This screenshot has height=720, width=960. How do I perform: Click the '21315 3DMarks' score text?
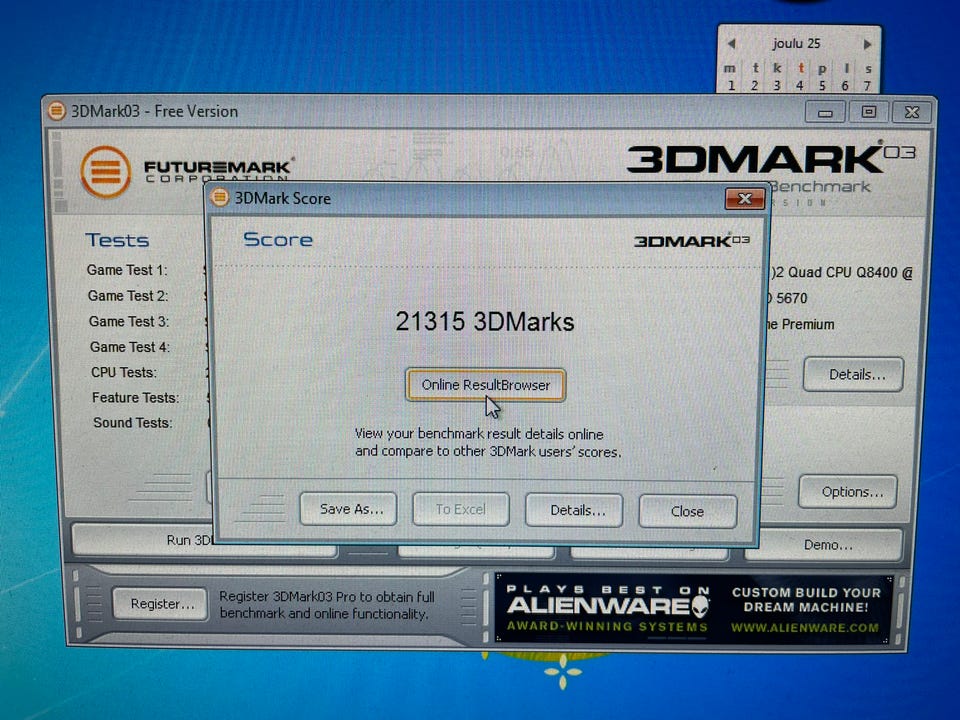(484, 321)
